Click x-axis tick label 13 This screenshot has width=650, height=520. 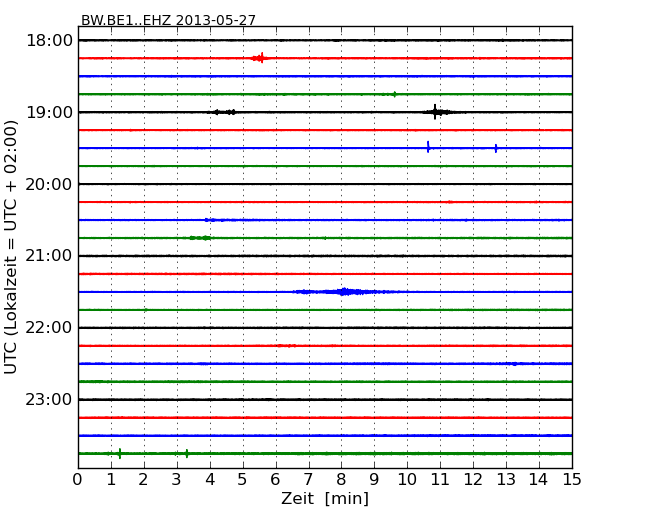click(506, 480)
